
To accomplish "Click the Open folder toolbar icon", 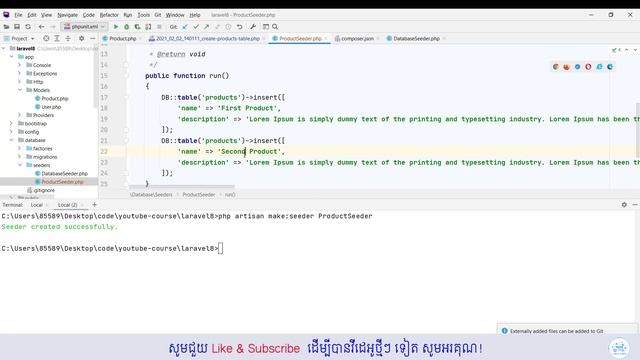I will (6, 27).
